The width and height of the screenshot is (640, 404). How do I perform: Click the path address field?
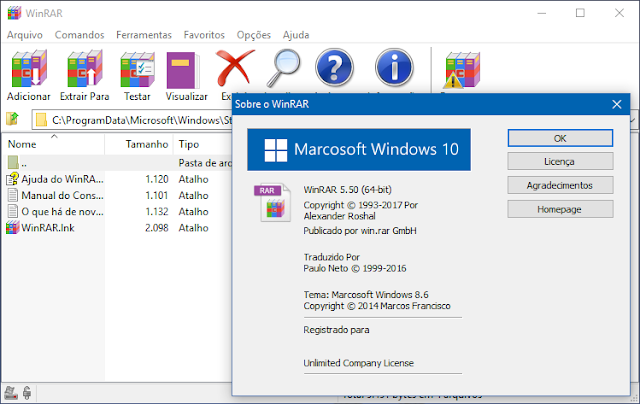(x=133, y=120)
